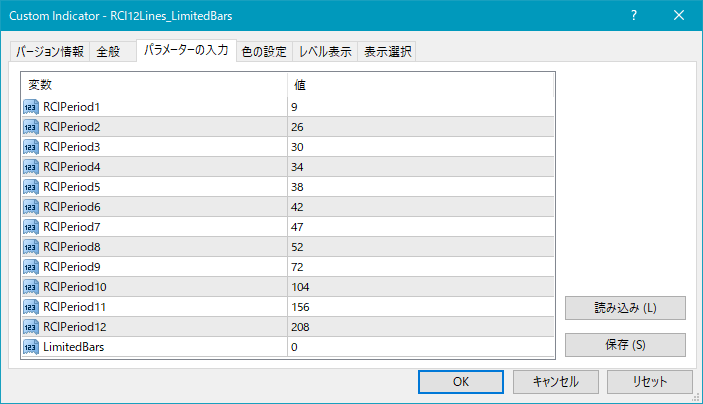
Task: Click the 読み込み (L) button
Action: [625, 307]
